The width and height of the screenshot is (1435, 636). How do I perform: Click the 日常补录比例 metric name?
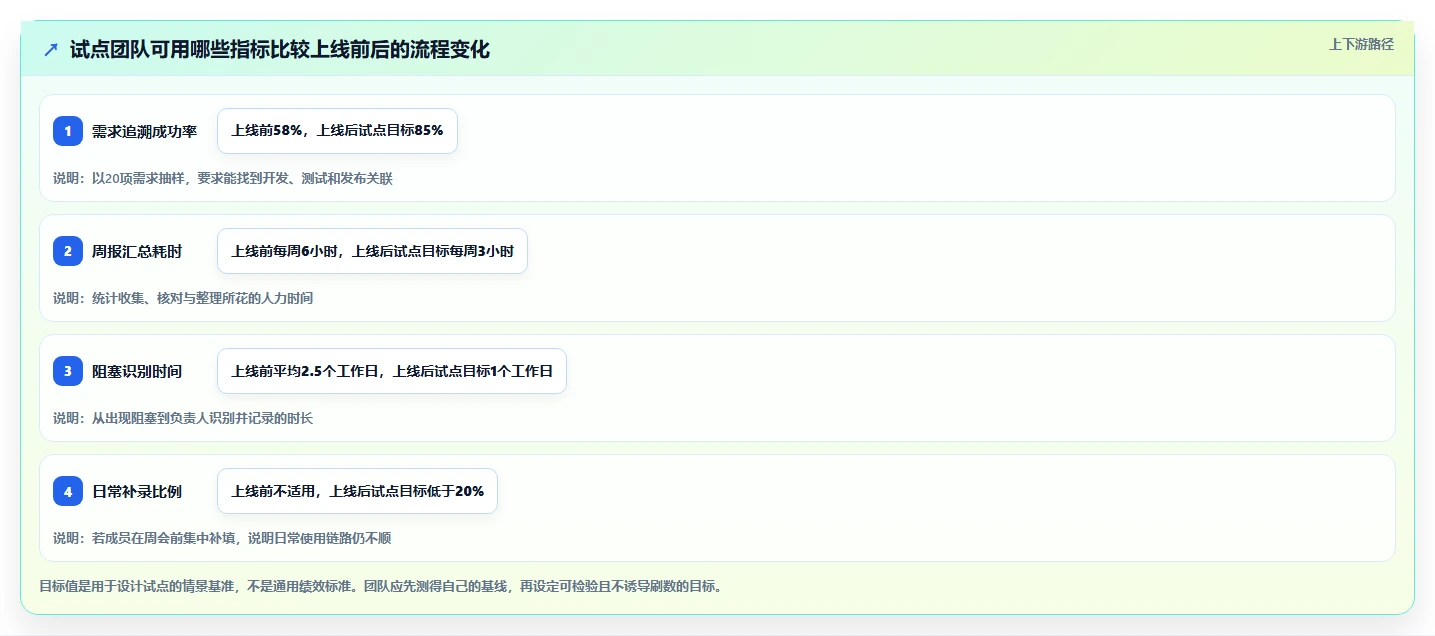coord(137,491)
